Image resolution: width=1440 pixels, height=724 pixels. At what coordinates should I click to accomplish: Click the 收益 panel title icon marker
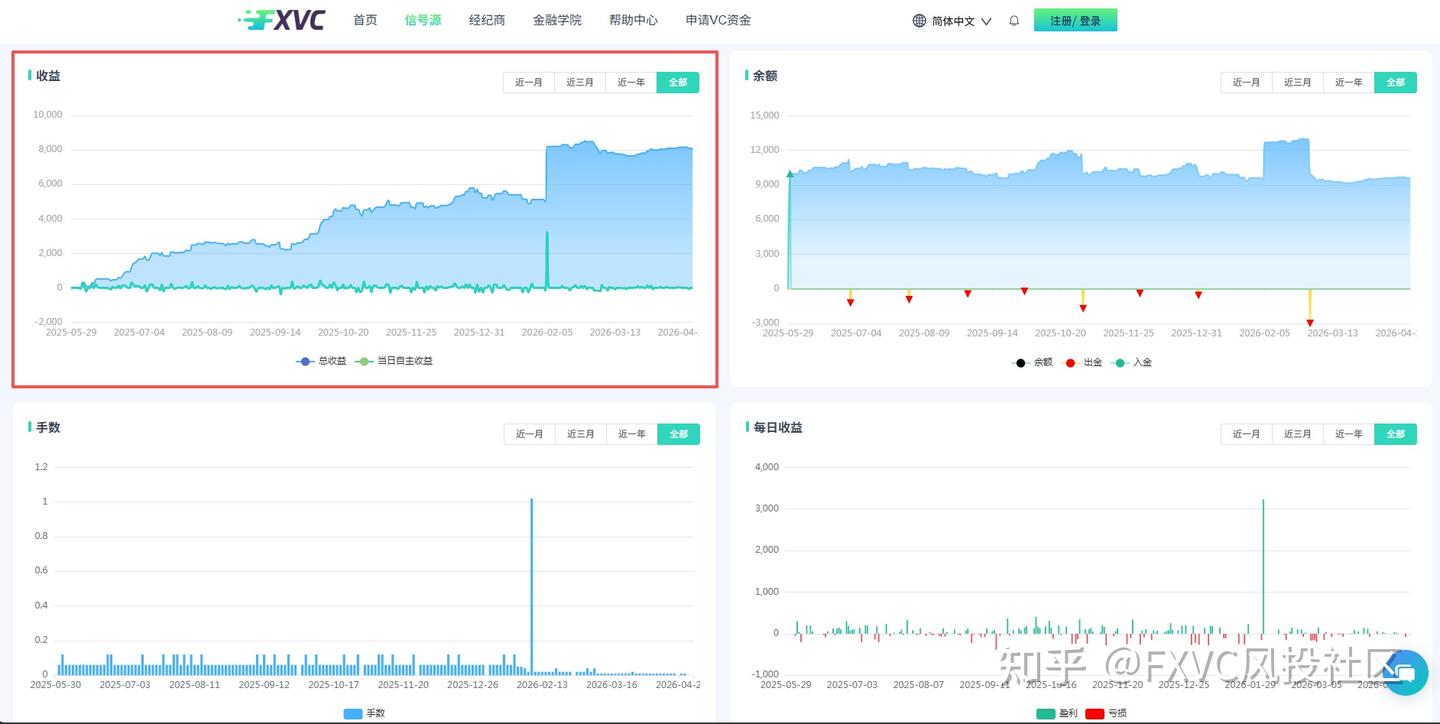click(31, 75)
